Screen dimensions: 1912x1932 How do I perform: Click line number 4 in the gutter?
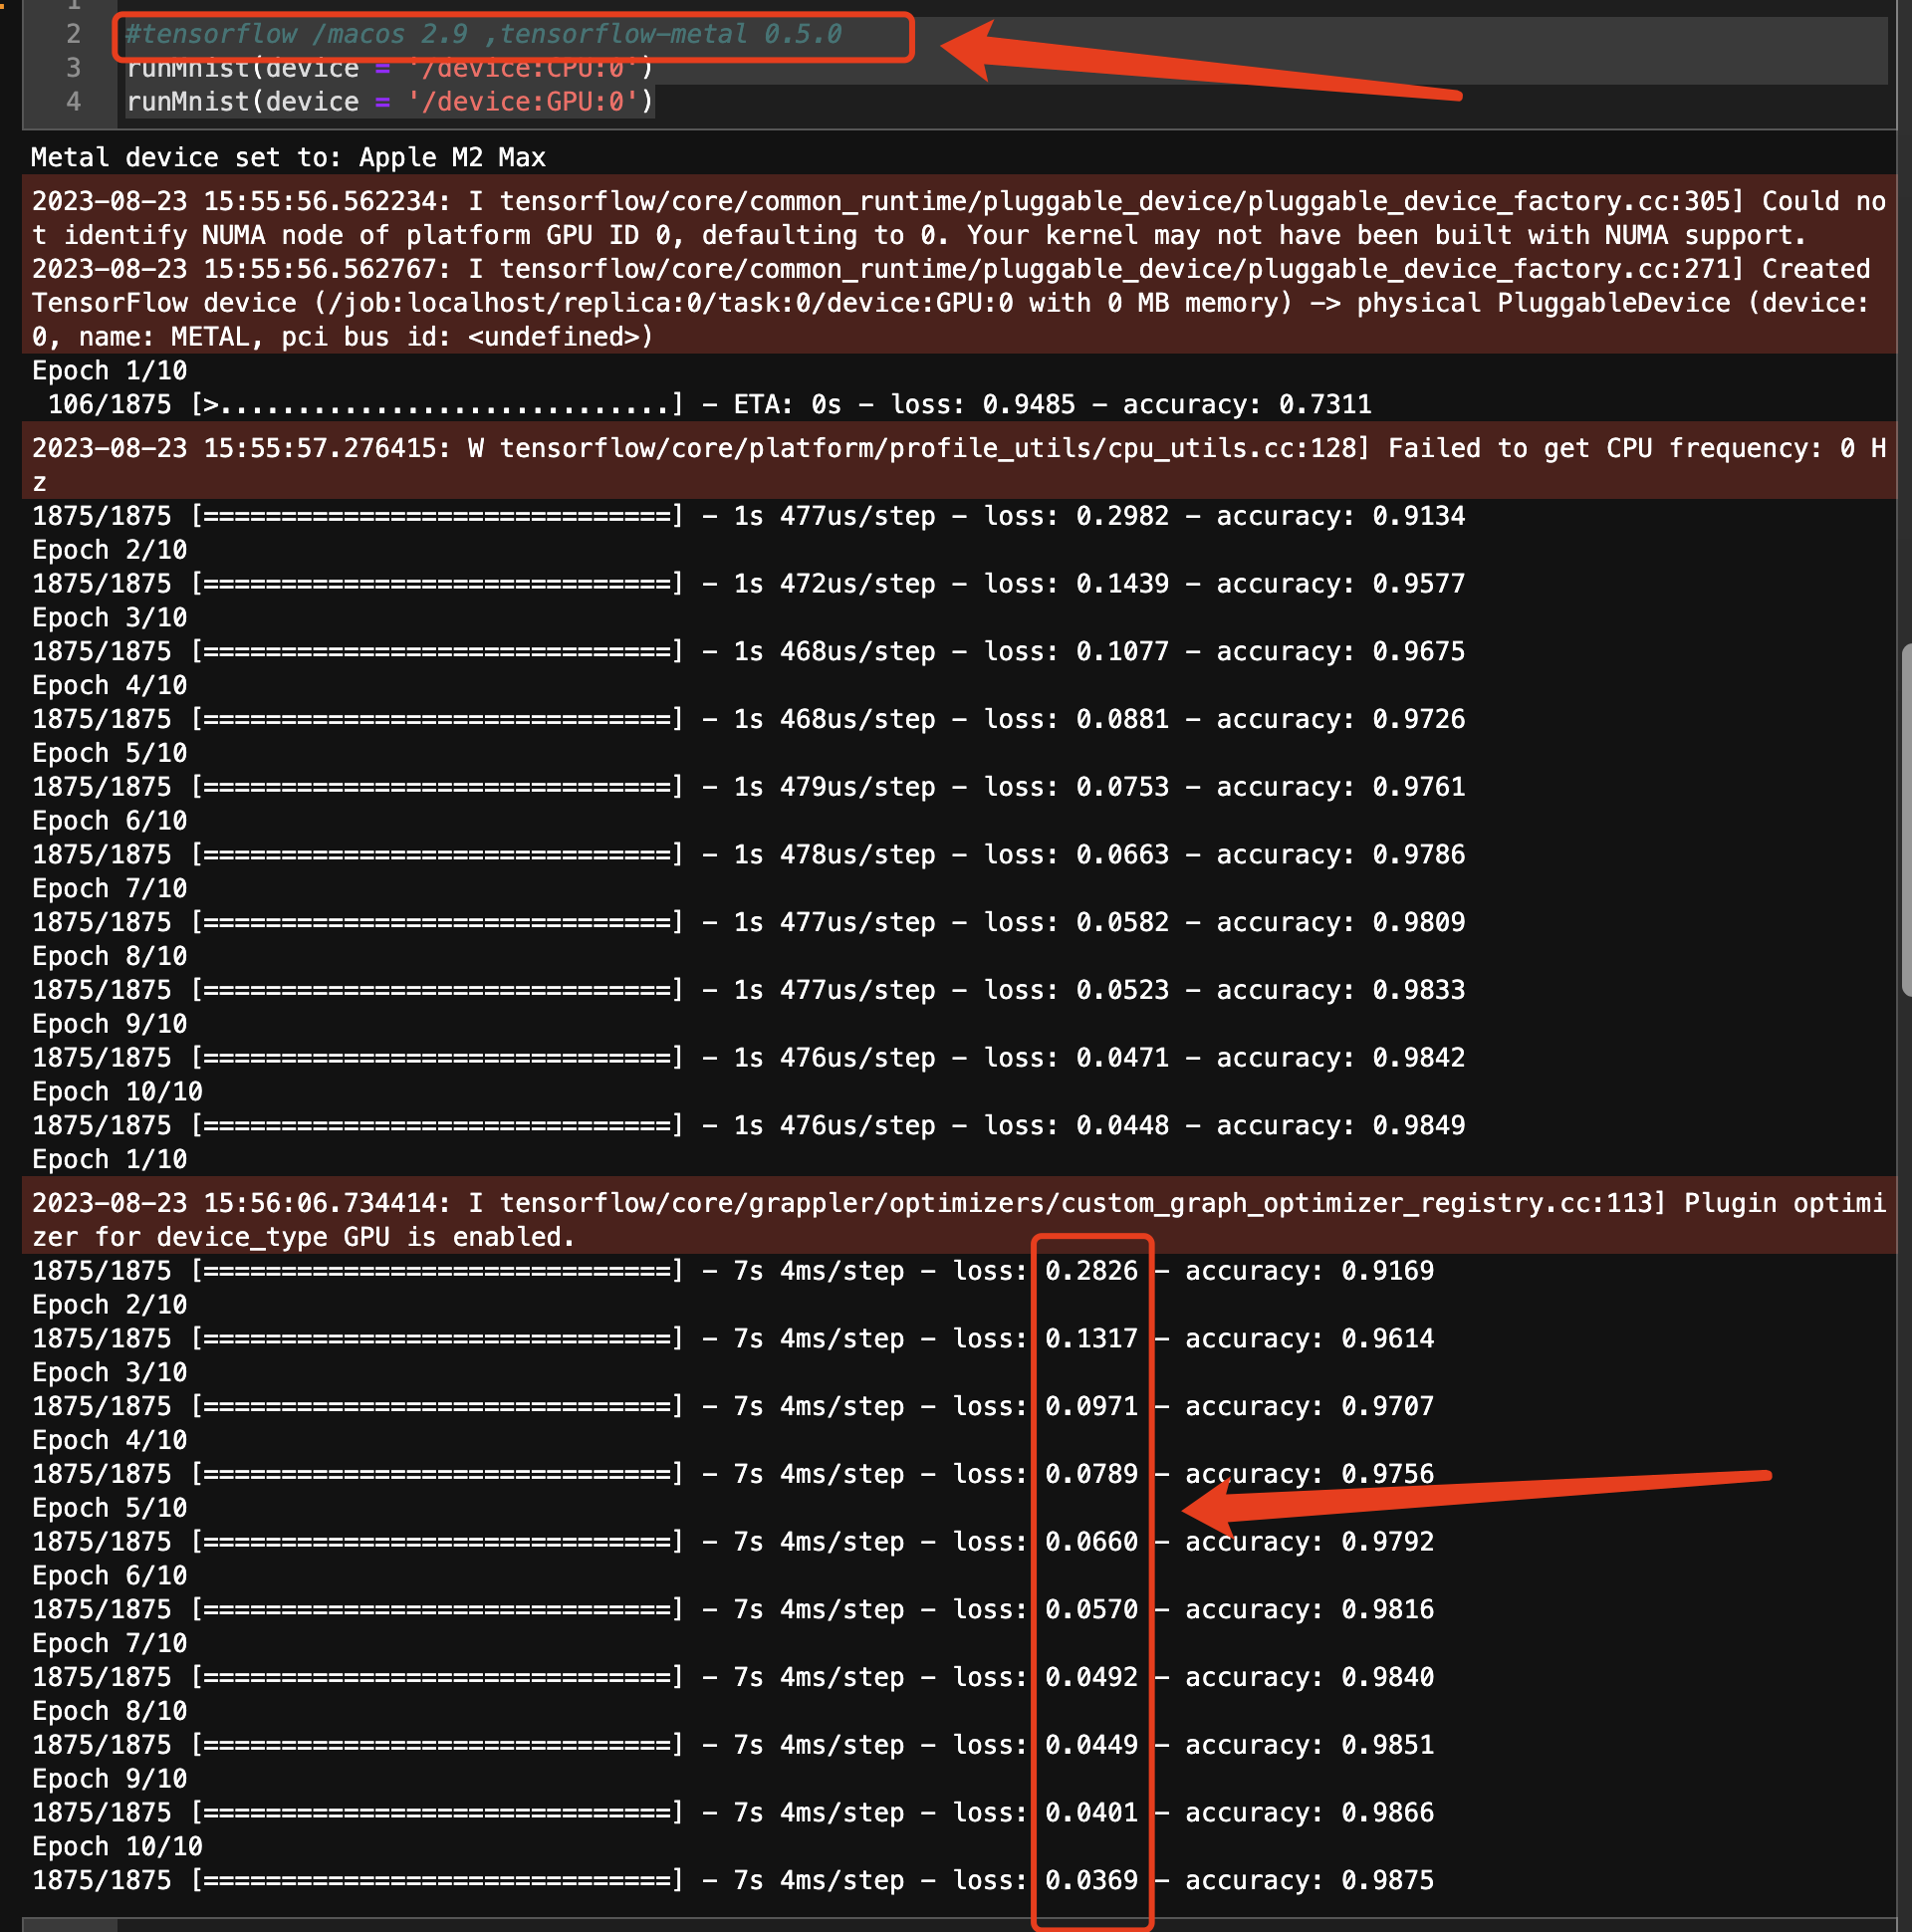tap(73, 102)
